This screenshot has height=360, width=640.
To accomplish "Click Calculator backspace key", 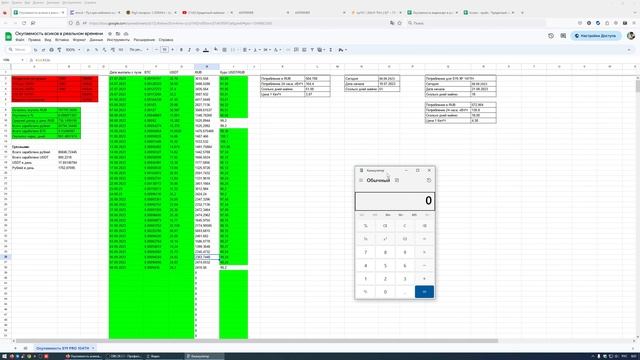I will (424, 226).
